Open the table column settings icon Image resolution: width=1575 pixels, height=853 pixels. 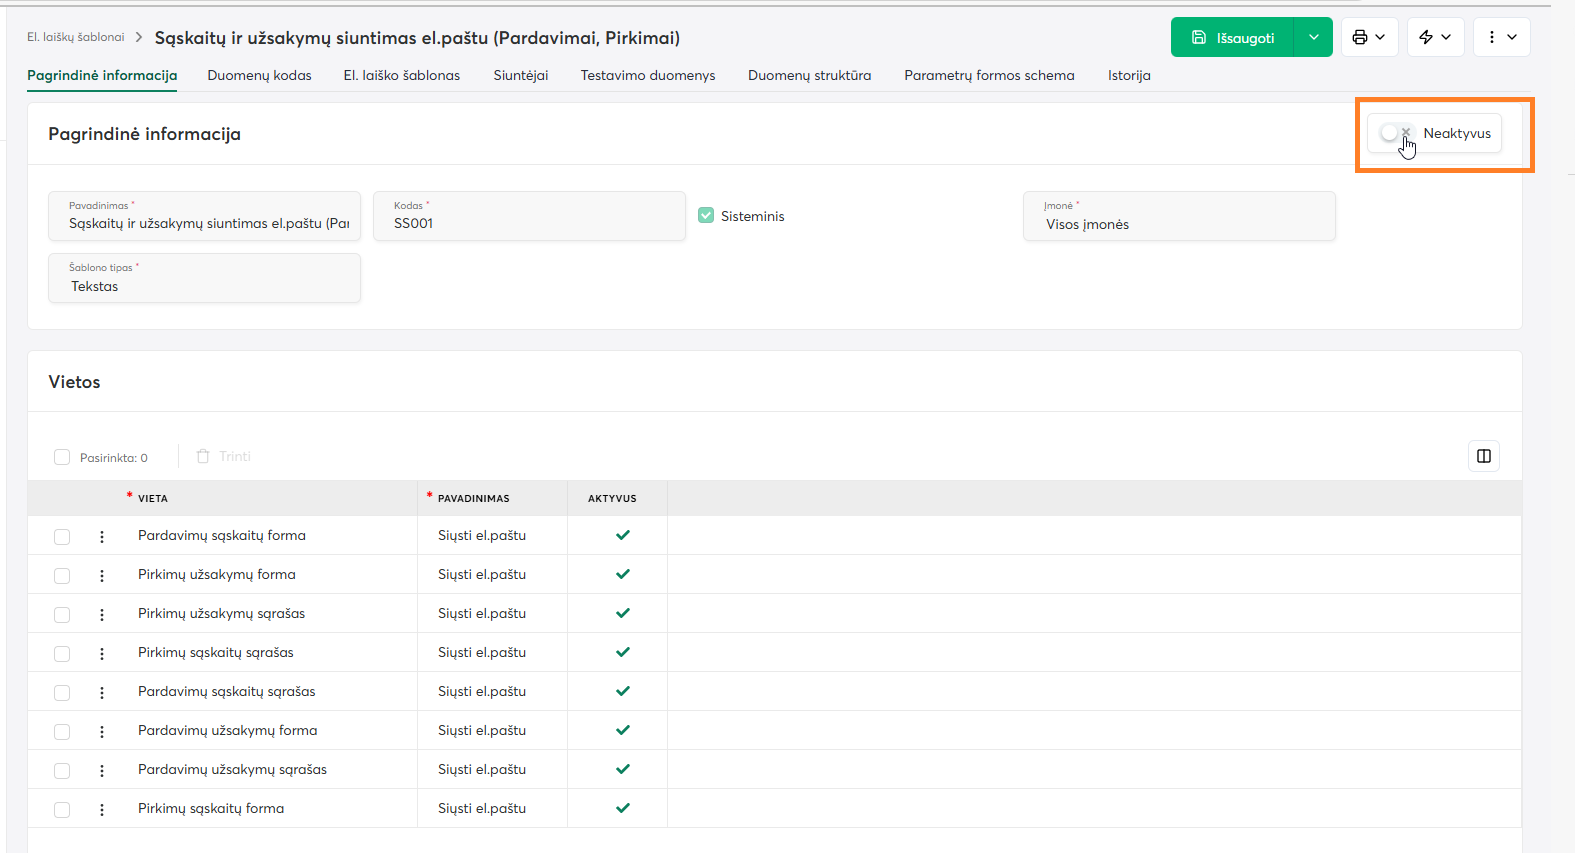[x=1483, y=456]
